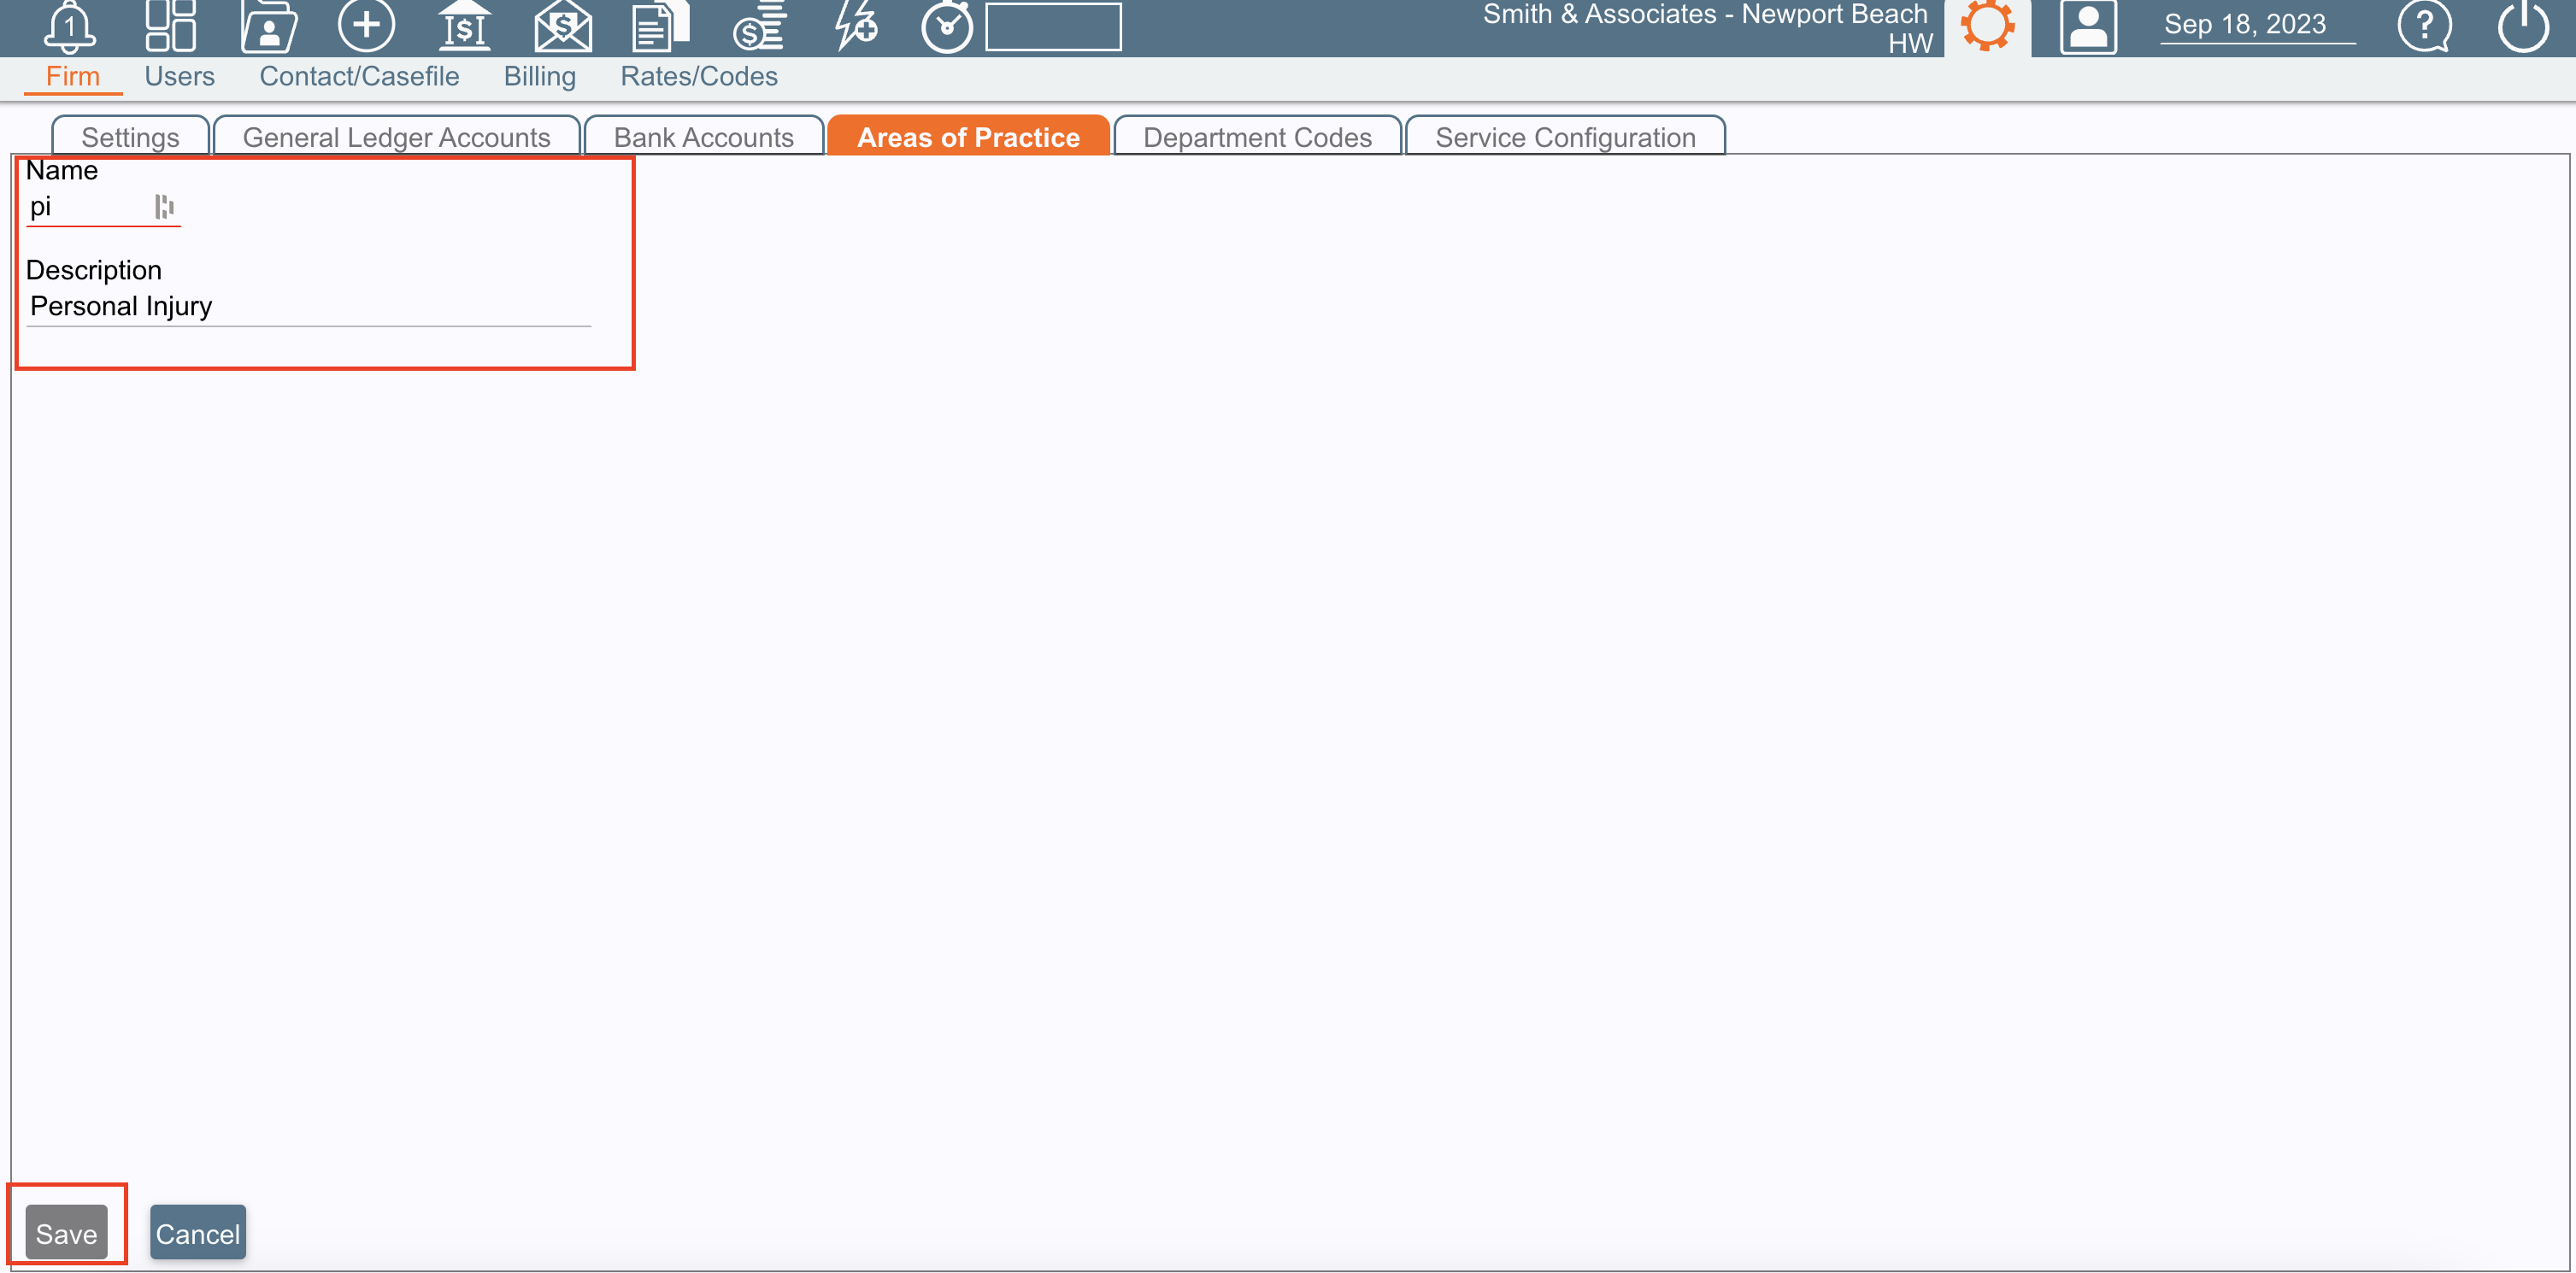Screen dimensions: 2576x1273
Task: Open the Contact/Casefile menu item
Action: pos(359,76)
